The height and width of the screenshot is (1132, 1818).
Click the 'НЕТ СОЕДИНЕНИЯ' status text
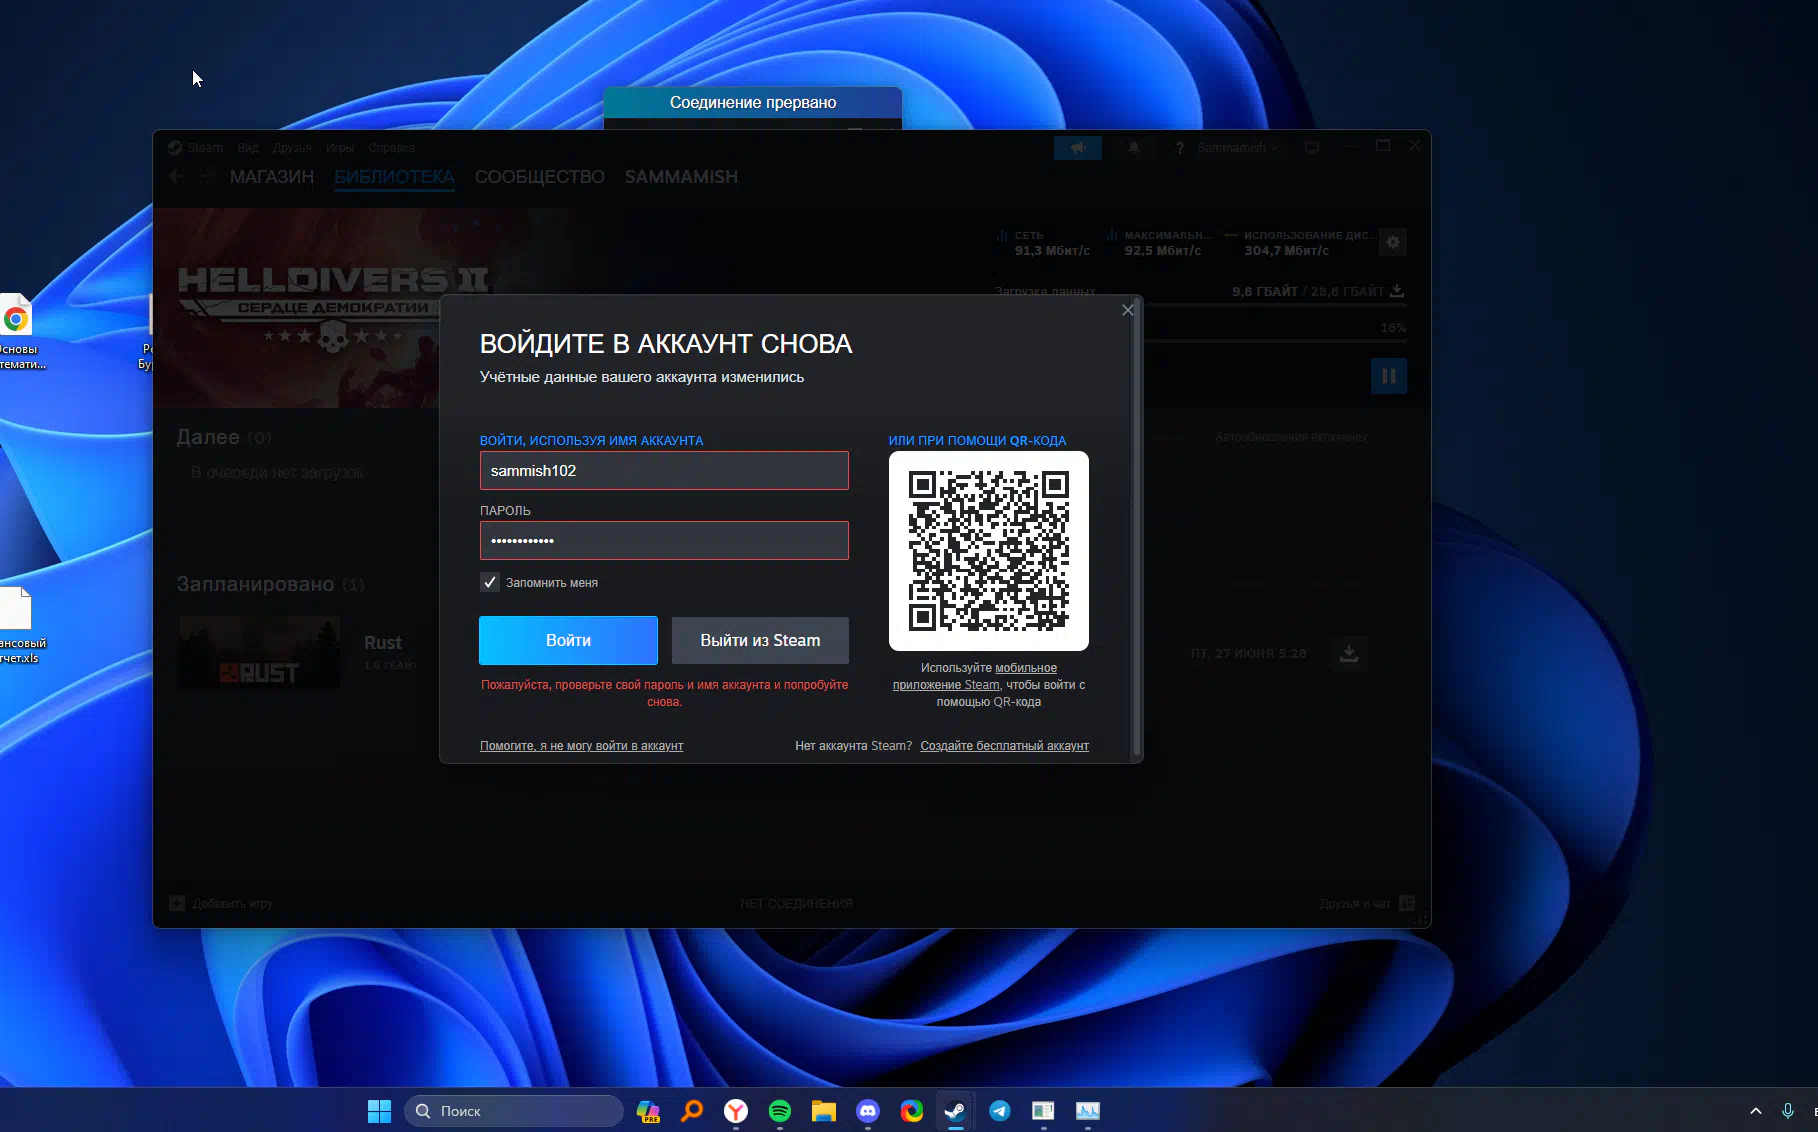(x=796, y=904)
